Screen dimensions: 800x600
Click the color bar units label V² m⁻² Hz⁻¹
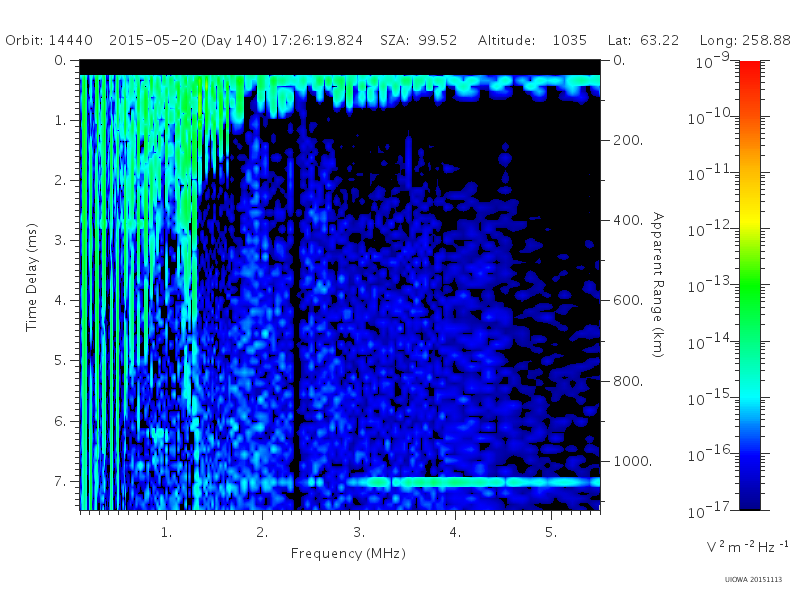tap(747, 546)
